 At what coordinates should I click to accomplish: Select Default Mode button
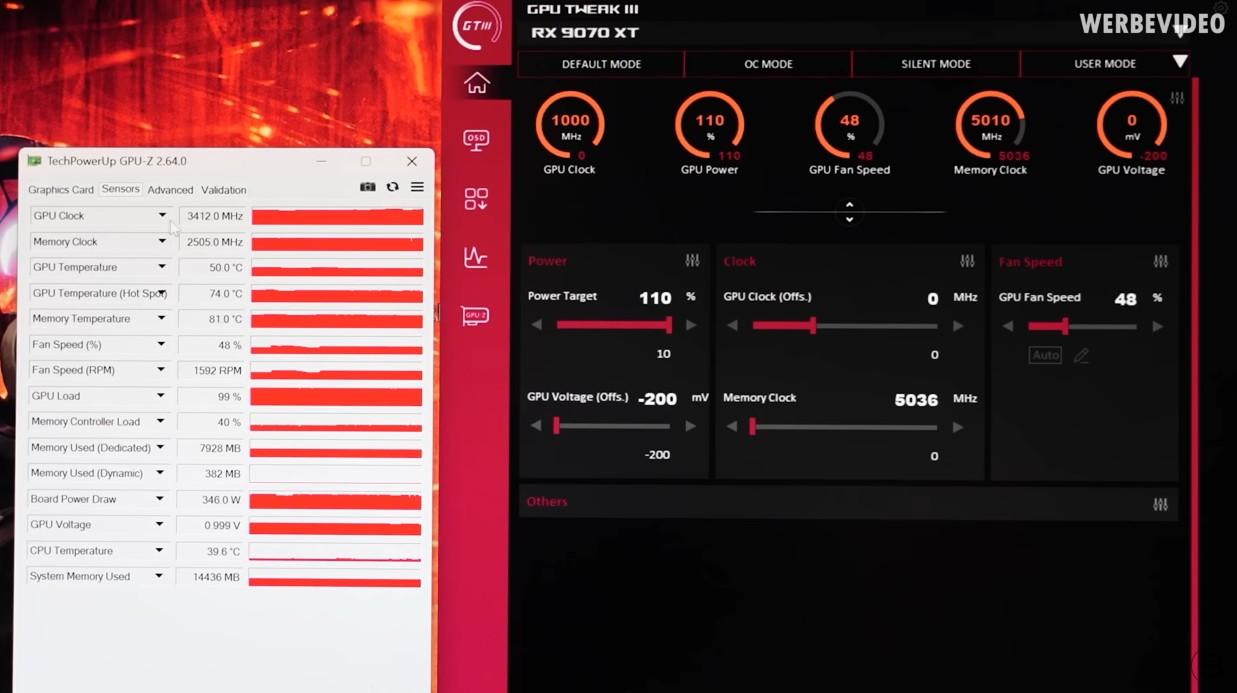(x=601, y=64)
